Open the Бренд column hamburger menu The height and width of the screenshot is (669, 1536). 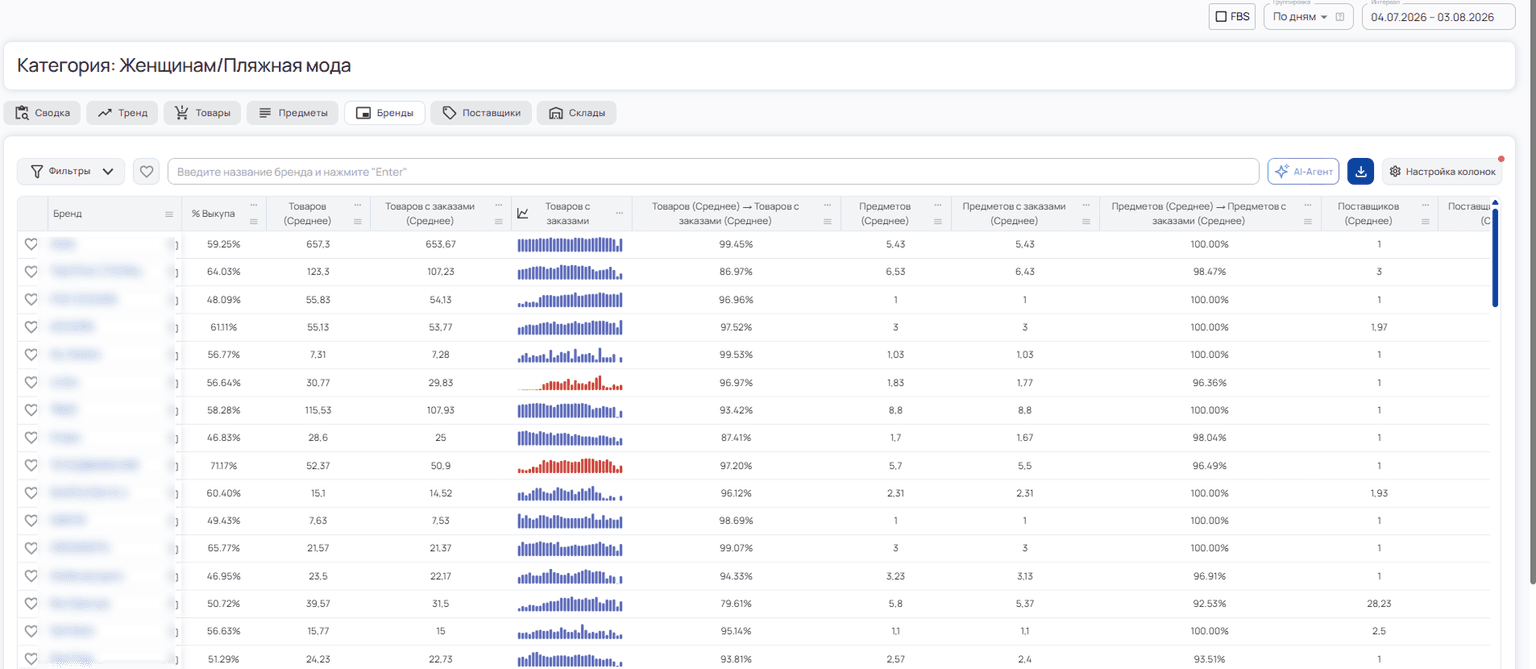click(169, 214)
